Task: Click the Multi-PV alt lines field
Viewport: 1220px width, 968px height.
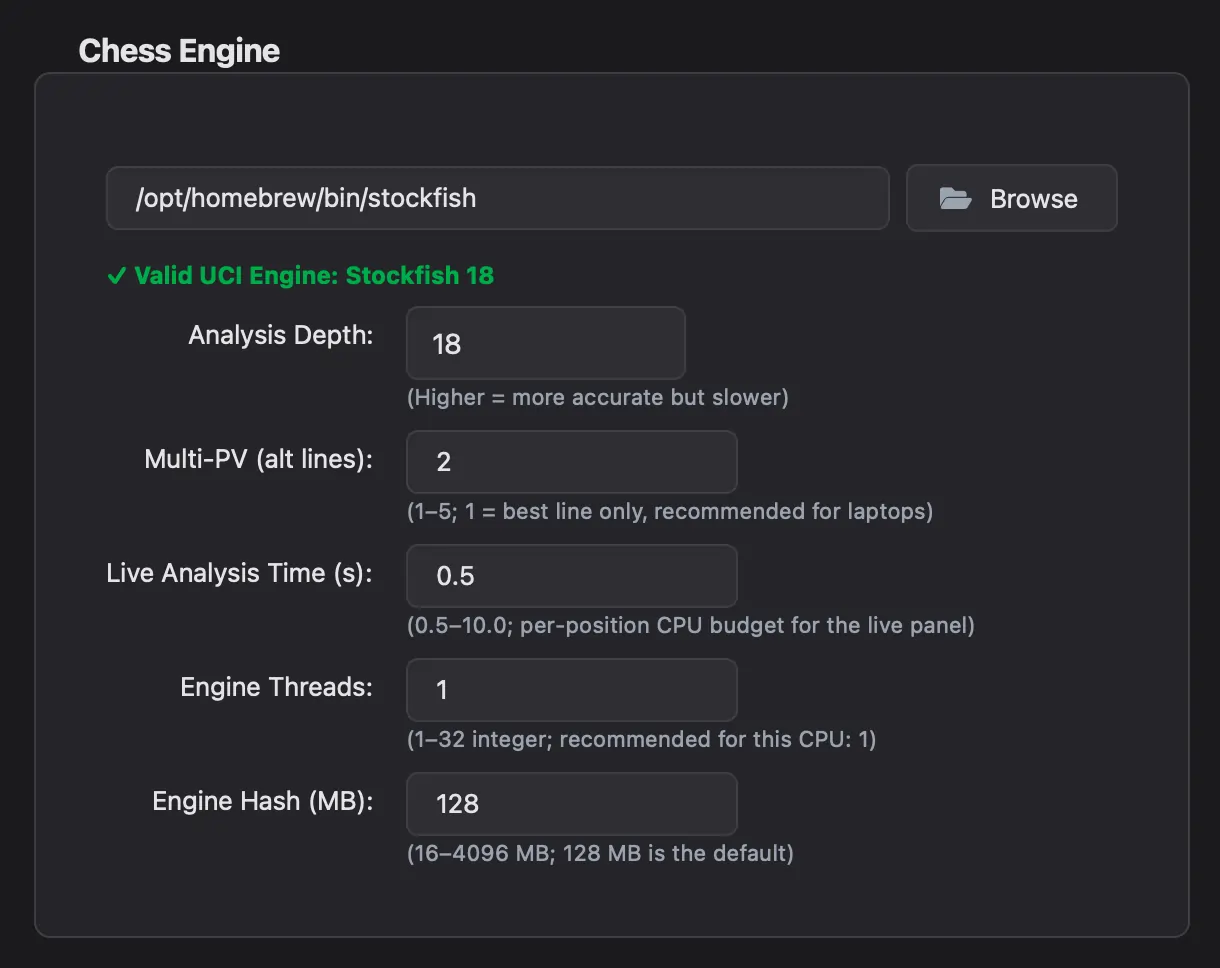Action: point(572,462)
